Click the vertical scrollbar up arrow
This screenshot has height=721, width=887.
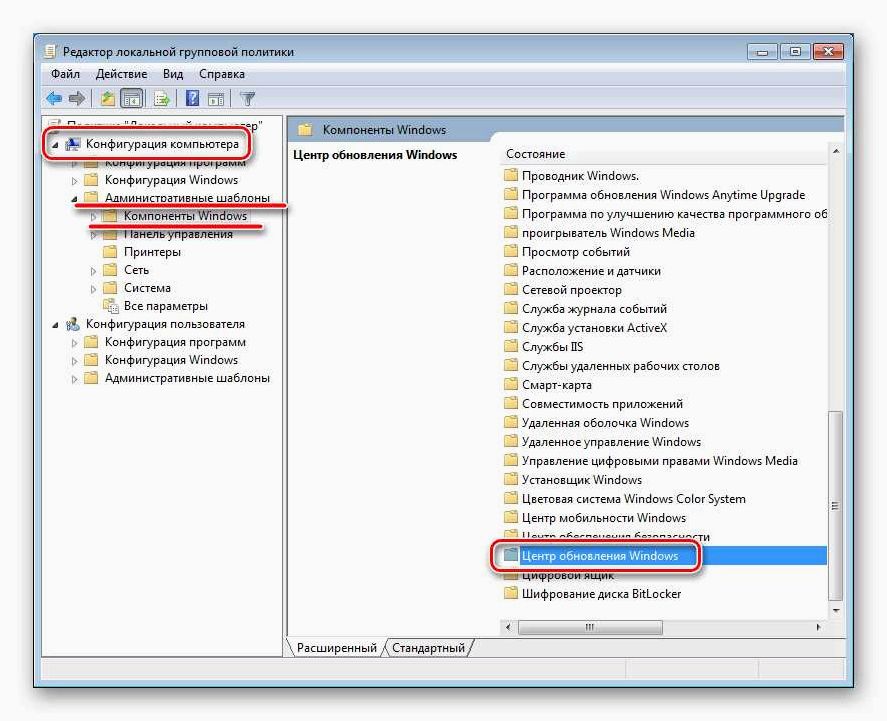(x=836, y=151)
